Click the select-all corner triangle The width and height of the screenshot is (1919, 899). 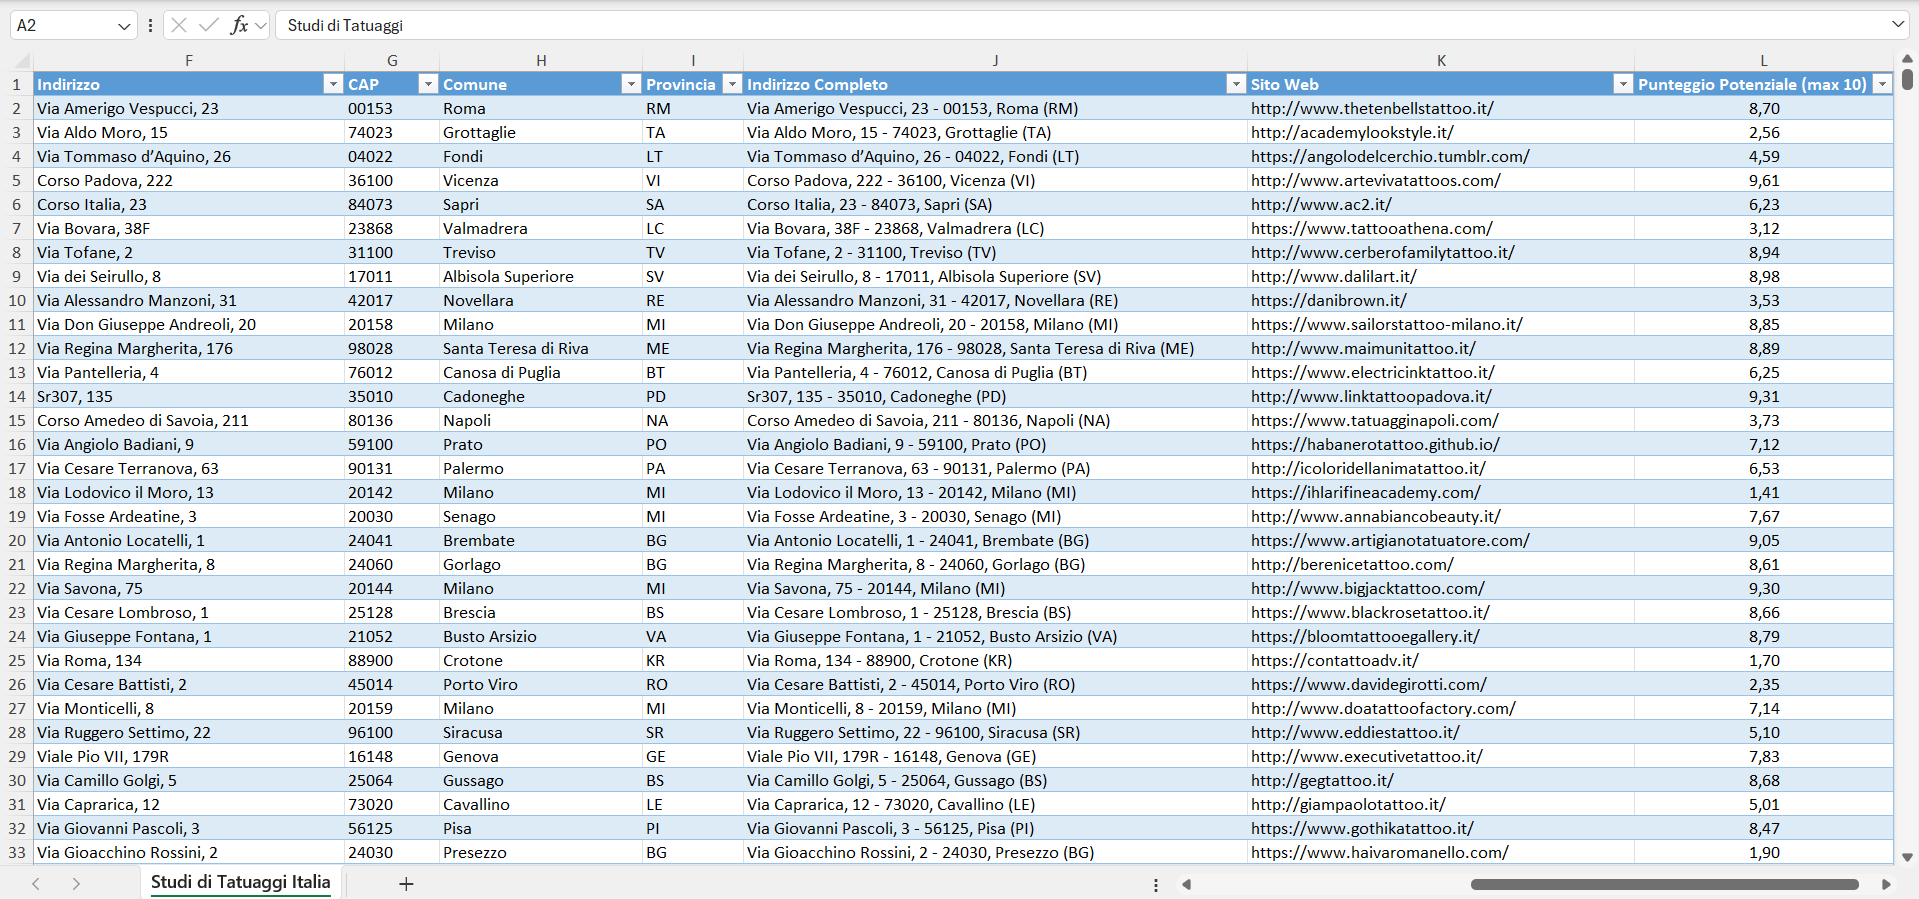click(22, 61)
